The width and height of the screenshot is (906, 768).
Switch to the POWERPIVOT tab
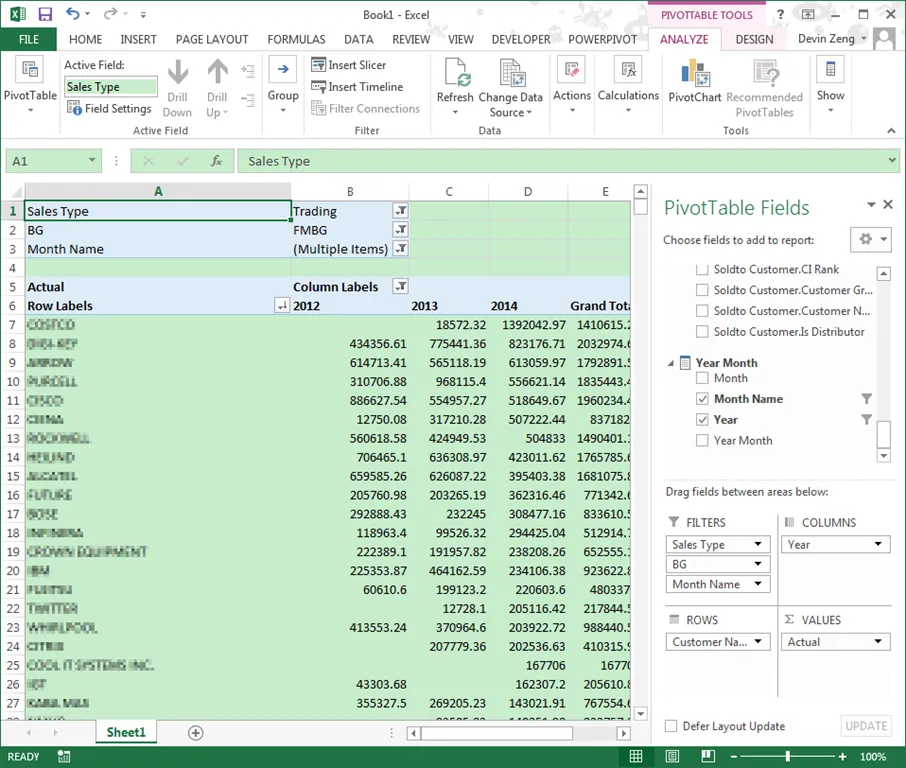pyautogui.click(x=602, y=39)
